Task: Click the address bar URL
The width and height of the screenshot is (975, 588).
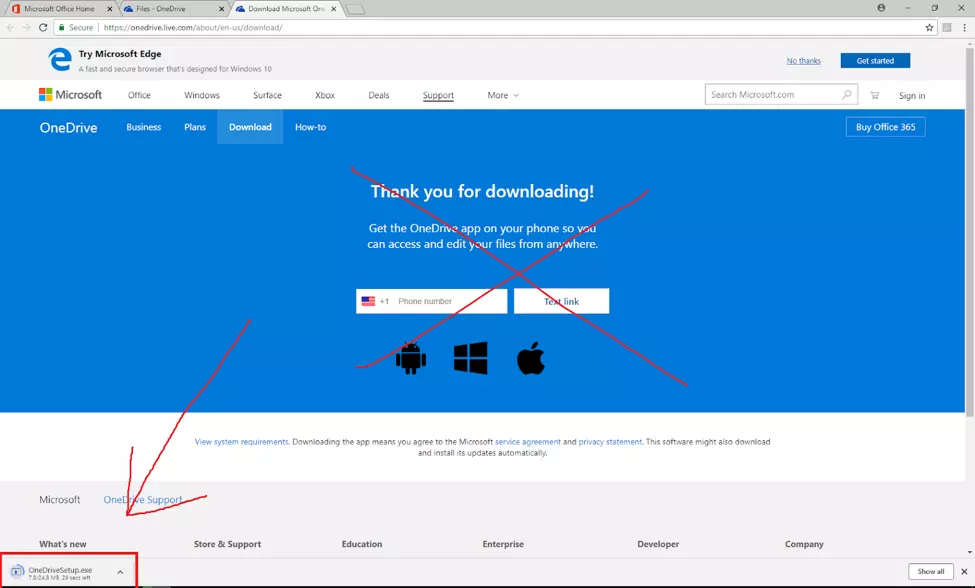Action: pos(193,27)
